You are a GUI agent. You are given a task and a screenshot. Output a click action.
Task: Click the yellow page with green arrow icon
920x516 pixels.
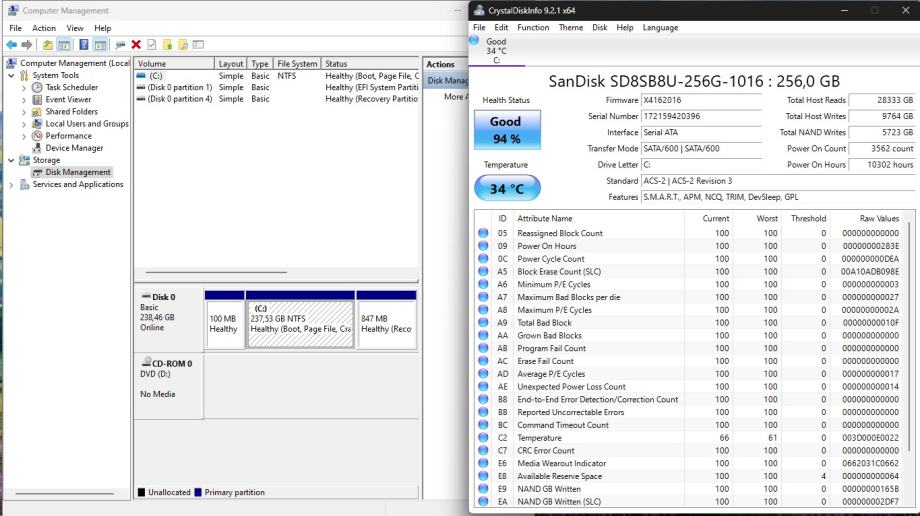(x=167, y=45)
